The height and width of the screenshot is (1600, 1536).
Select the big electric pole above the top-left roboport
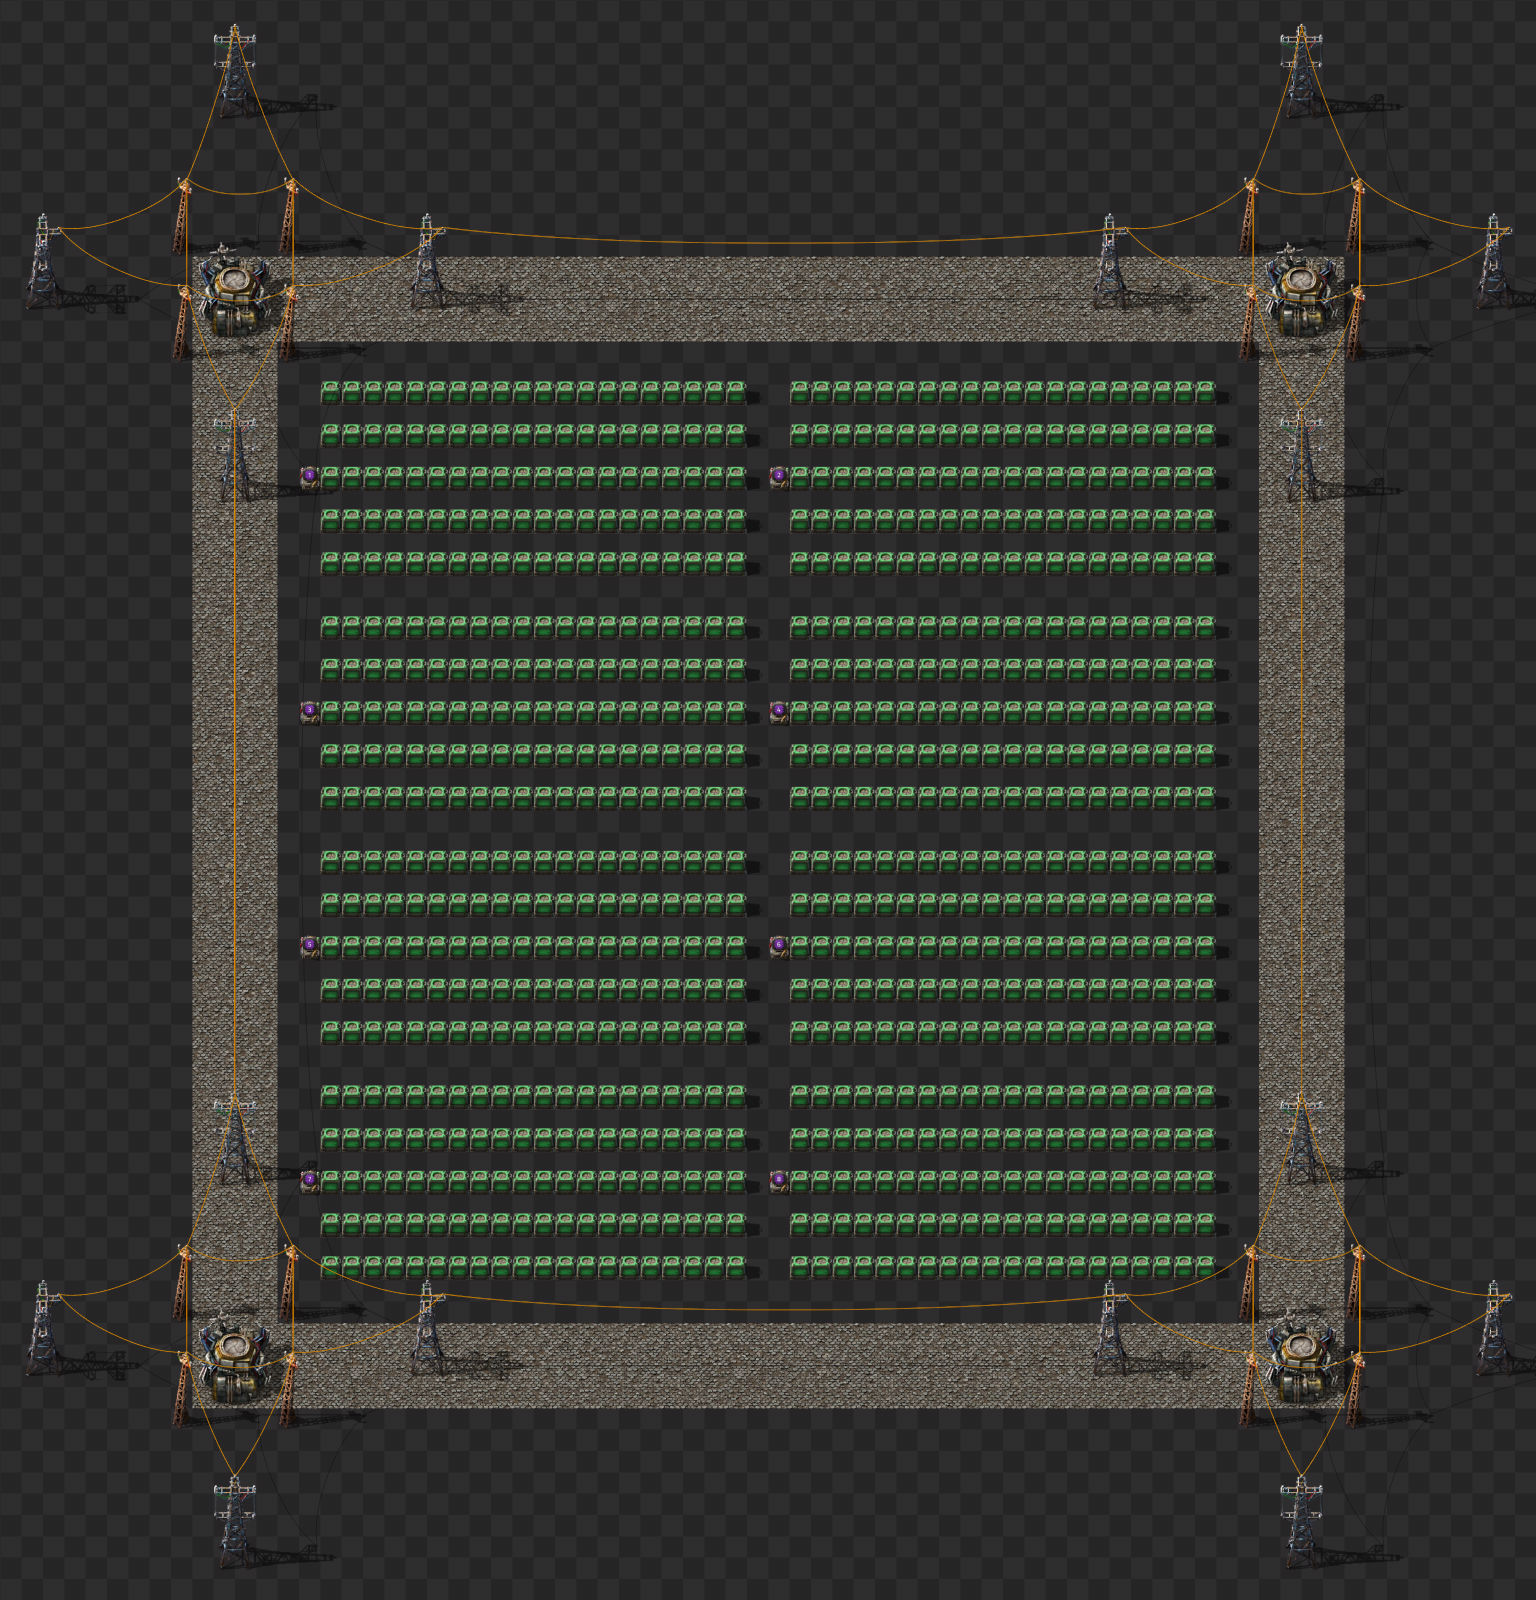[x=234, y=70]
